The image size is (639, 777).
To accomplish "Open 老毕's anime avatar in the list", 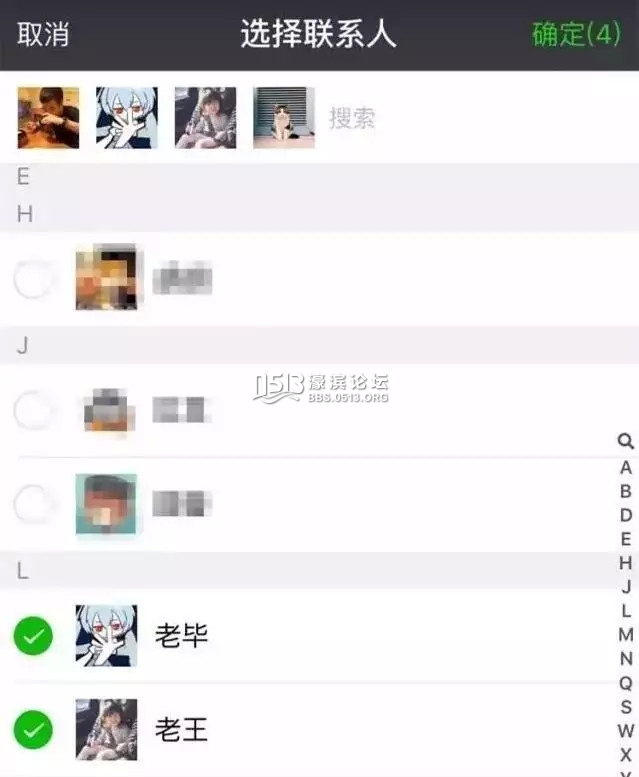I will 106,636.
